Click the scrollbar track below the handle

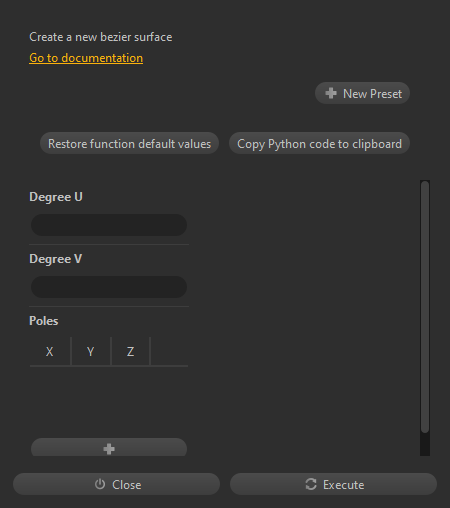(425, 445)
